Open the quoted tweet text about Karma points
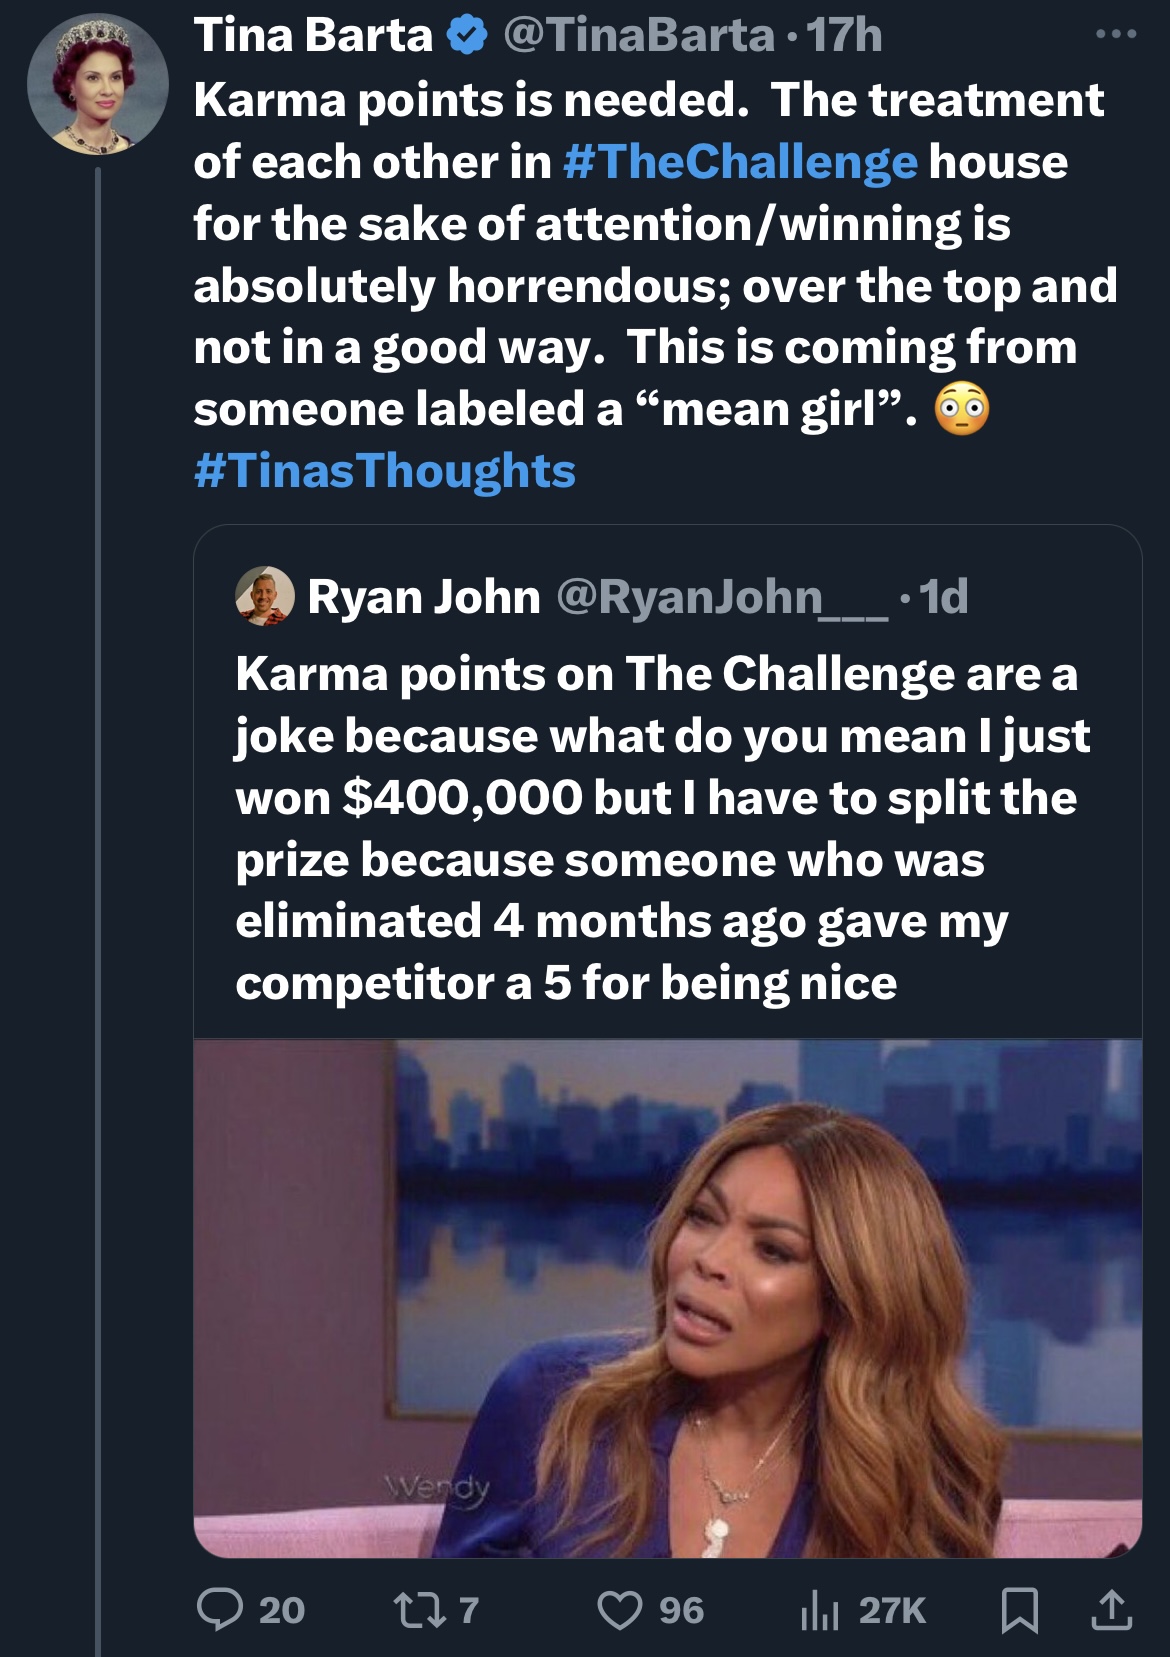Viewport: 1170px width, 1657px height. tap(662, 828)
